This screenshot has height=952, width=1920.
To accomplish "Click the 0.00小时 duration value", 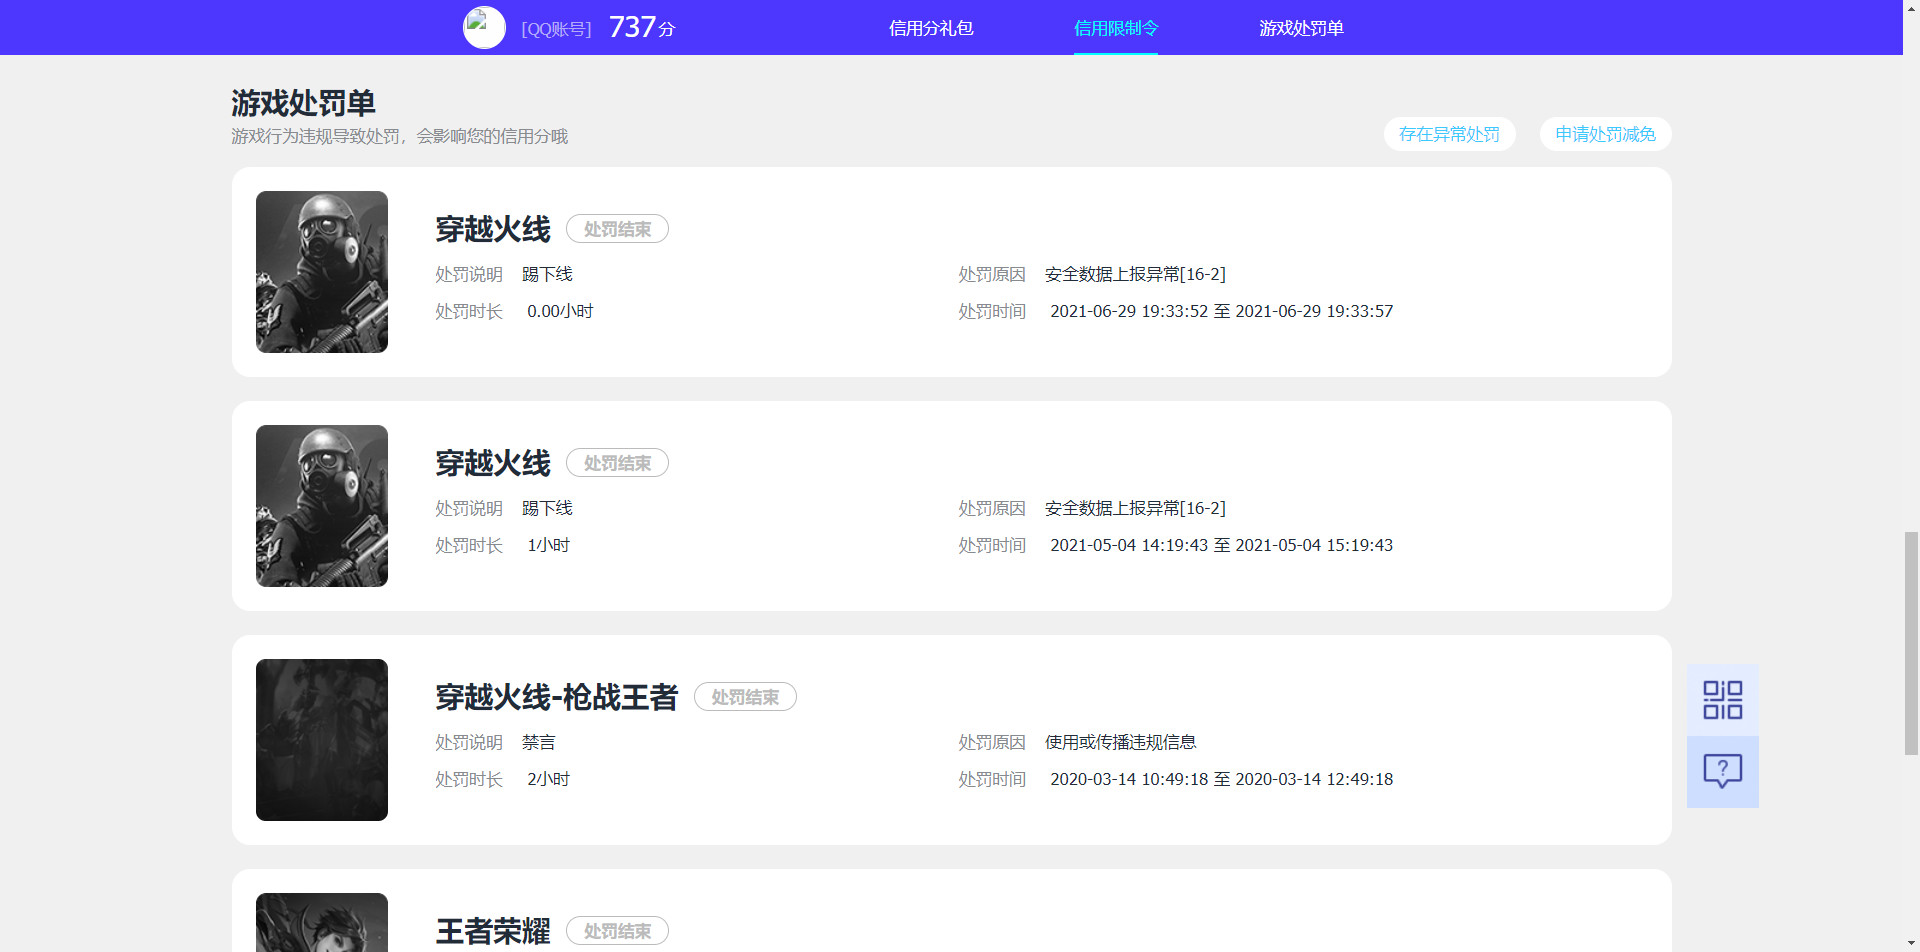I will pos(560,311).
